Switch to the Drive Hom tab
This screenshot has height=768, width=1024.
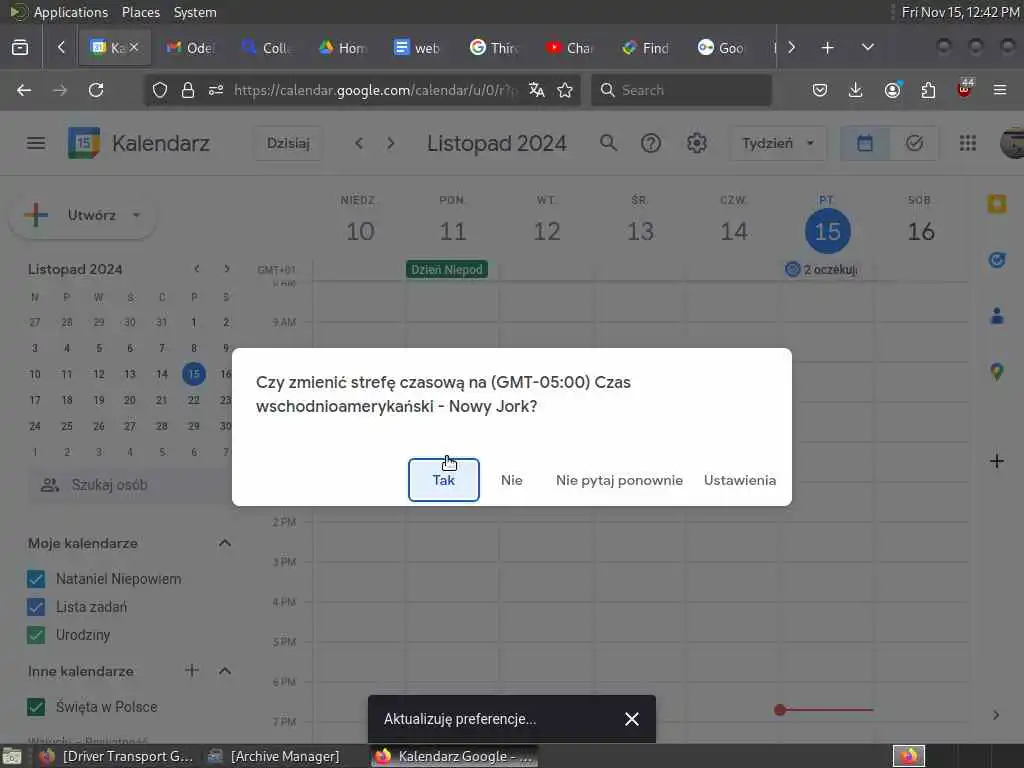[342, 48]
